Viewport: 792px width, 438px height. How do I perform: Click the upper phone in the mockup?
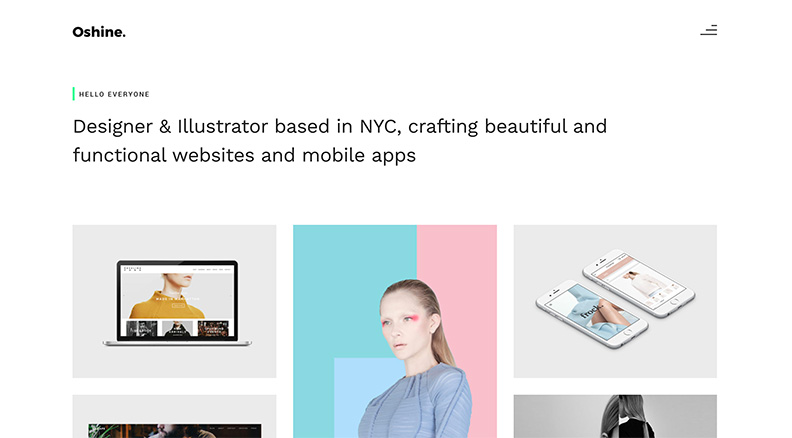639,282
